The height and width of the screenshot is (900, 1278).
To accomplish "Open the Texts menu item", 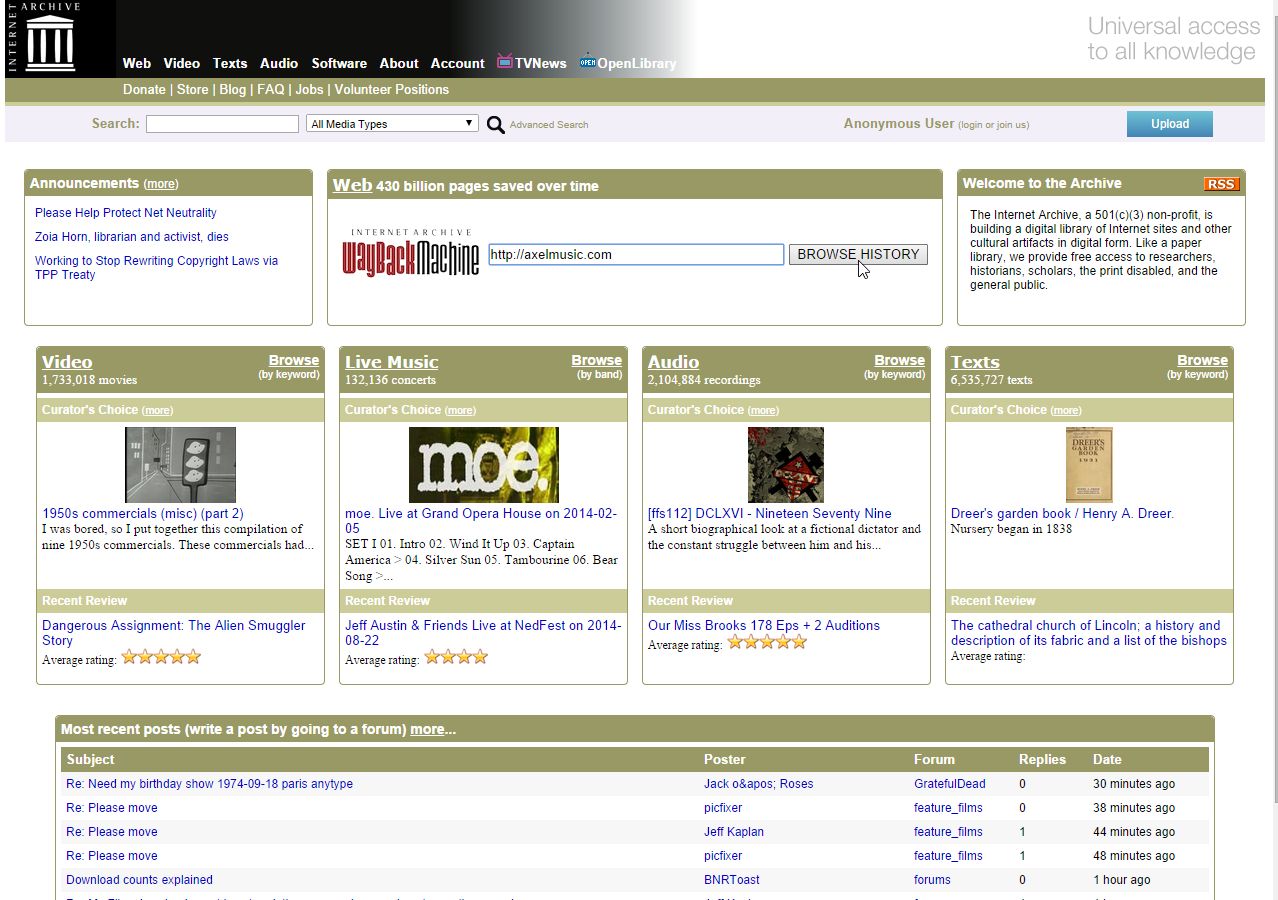I will point(230,63).
